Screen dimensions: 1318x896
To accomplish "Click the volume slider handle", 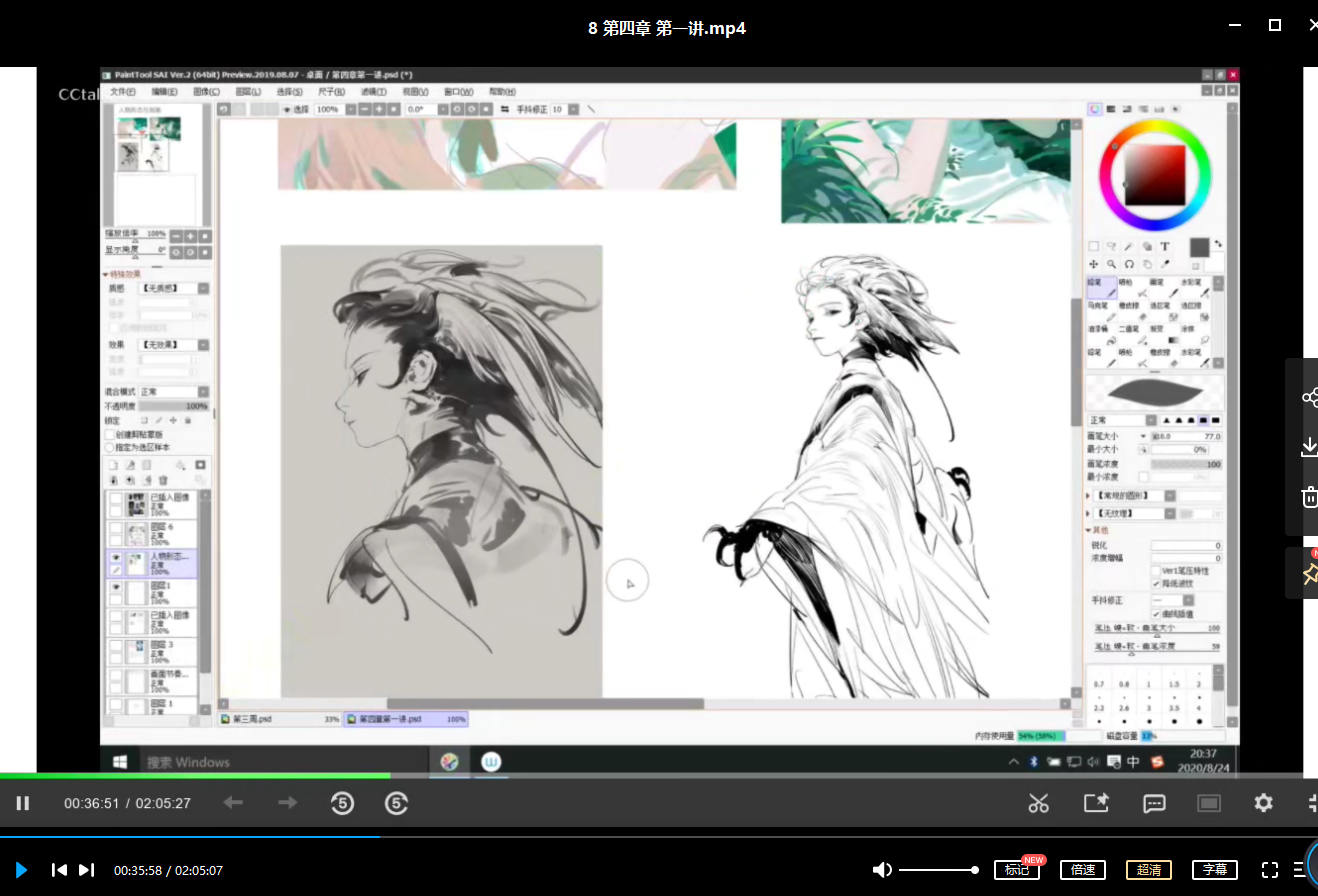I will tap(975, 870).
